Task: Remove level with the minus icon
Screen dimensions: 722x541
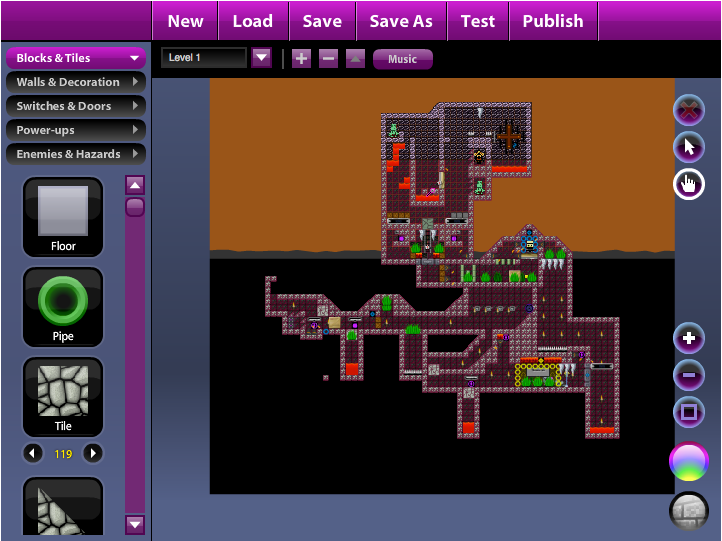Action: [328, 58]
